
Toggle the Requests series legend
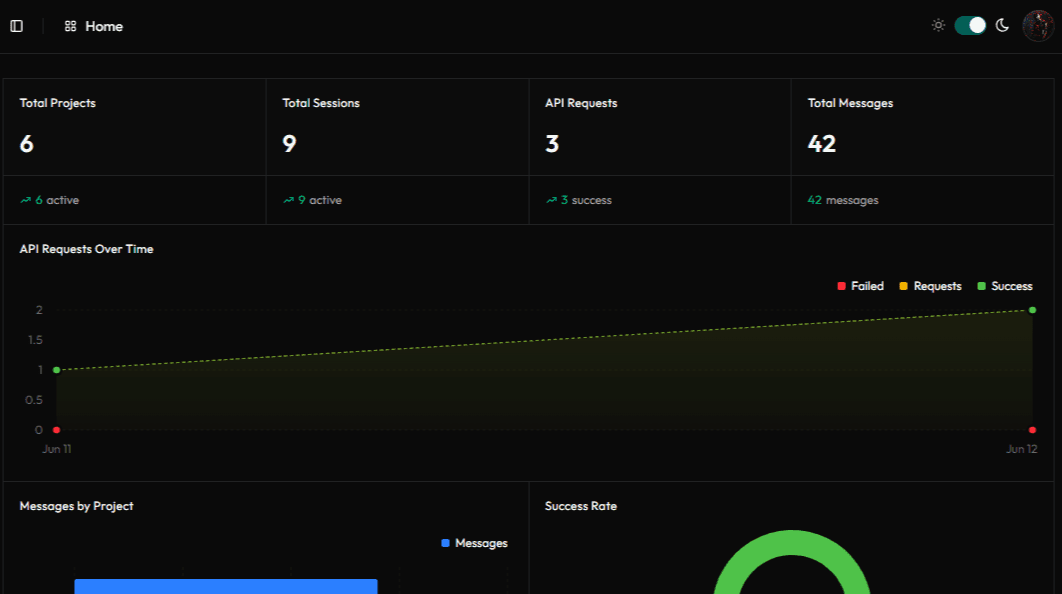pos(930,286)
